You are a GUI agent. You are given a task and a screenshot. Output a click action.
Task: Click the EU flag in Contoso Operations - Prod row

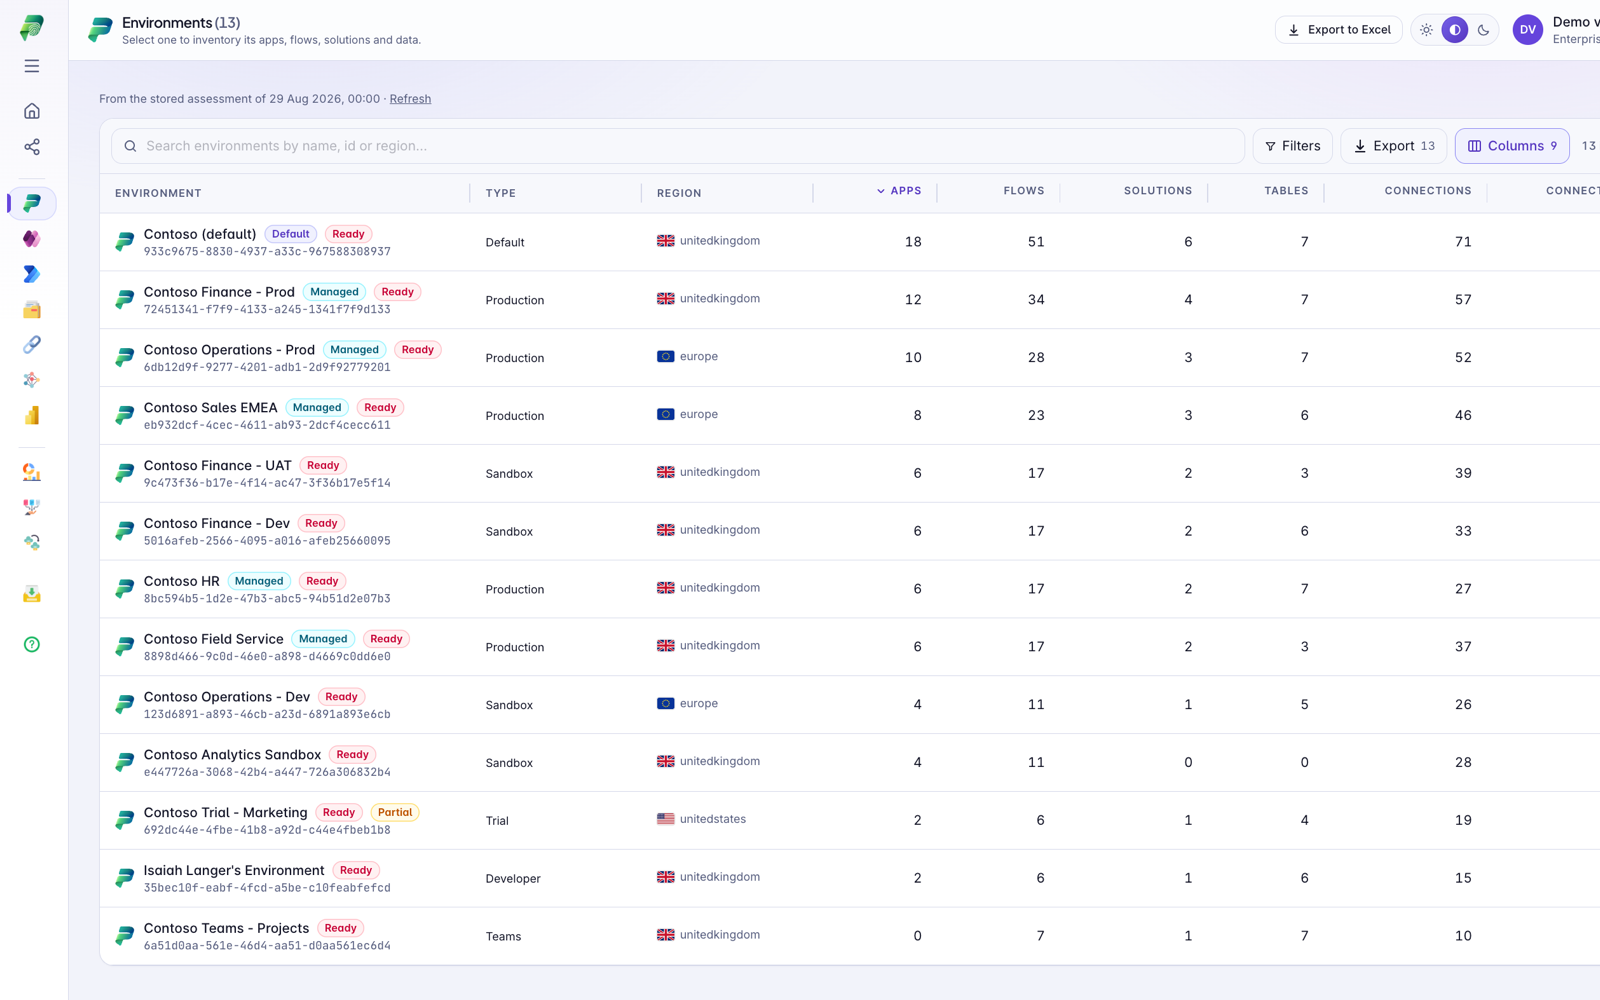point(666,357)
